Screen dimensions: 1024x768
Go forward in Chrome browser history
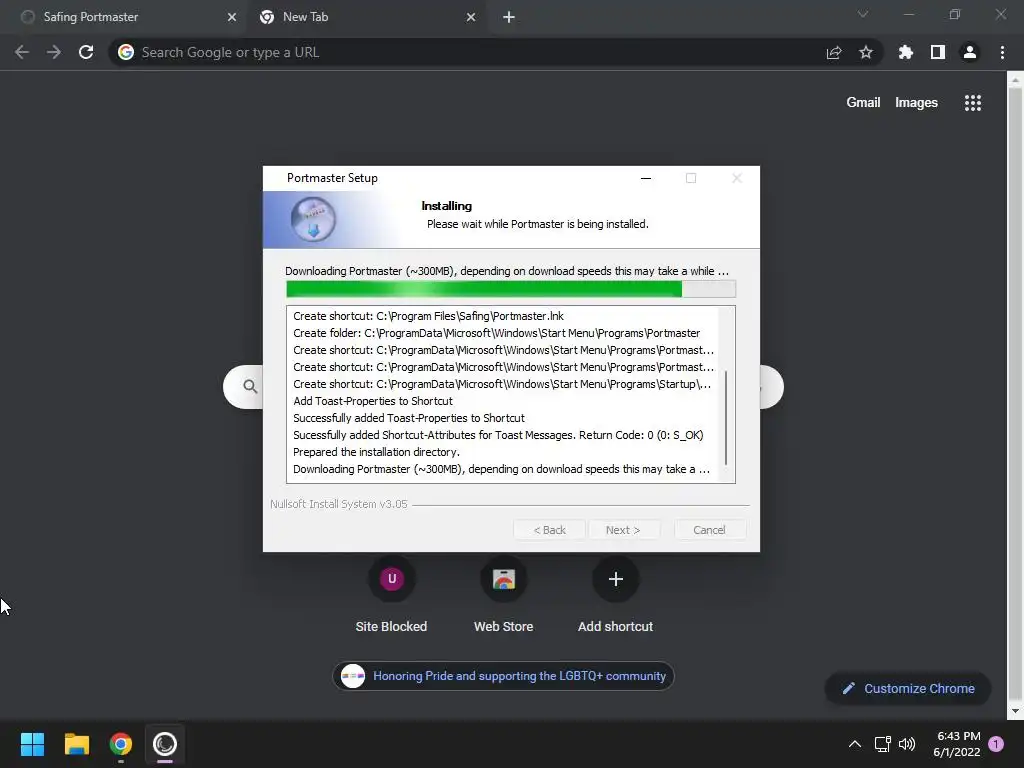(x=54, y=52)
